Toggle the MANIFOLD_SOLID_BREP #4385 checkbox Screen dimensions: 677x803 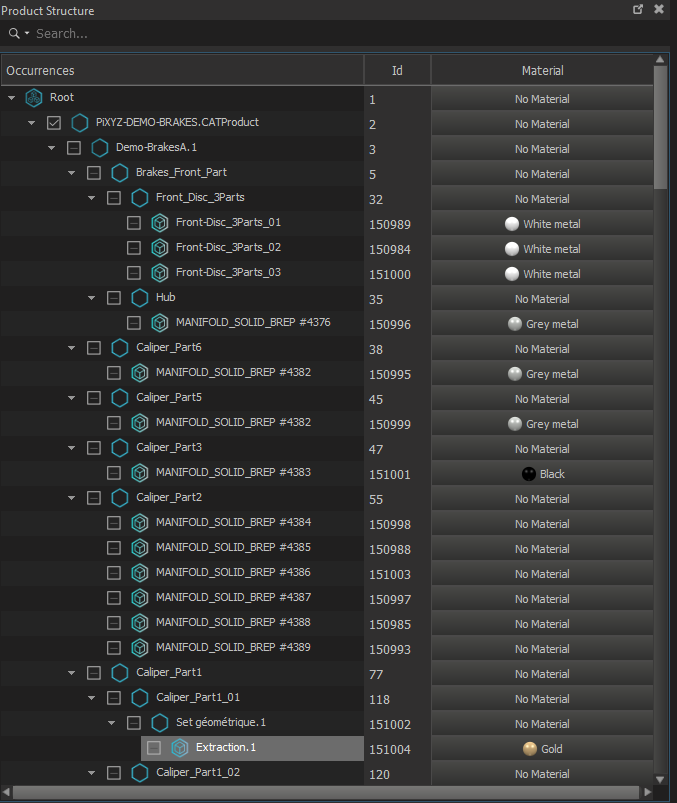click(114, 548)
